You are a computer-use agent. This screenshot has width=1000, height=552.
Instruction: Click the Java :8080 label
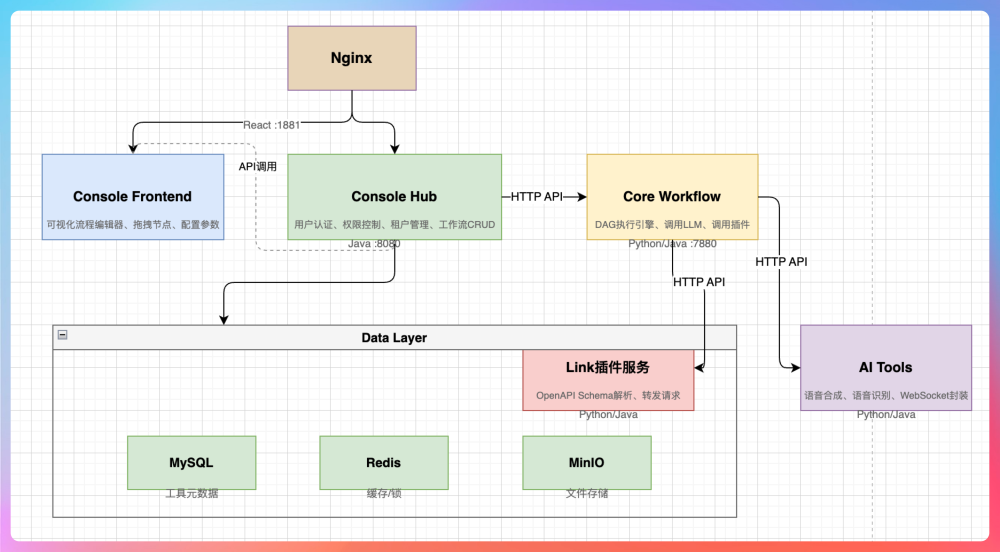tap(374, 243)
